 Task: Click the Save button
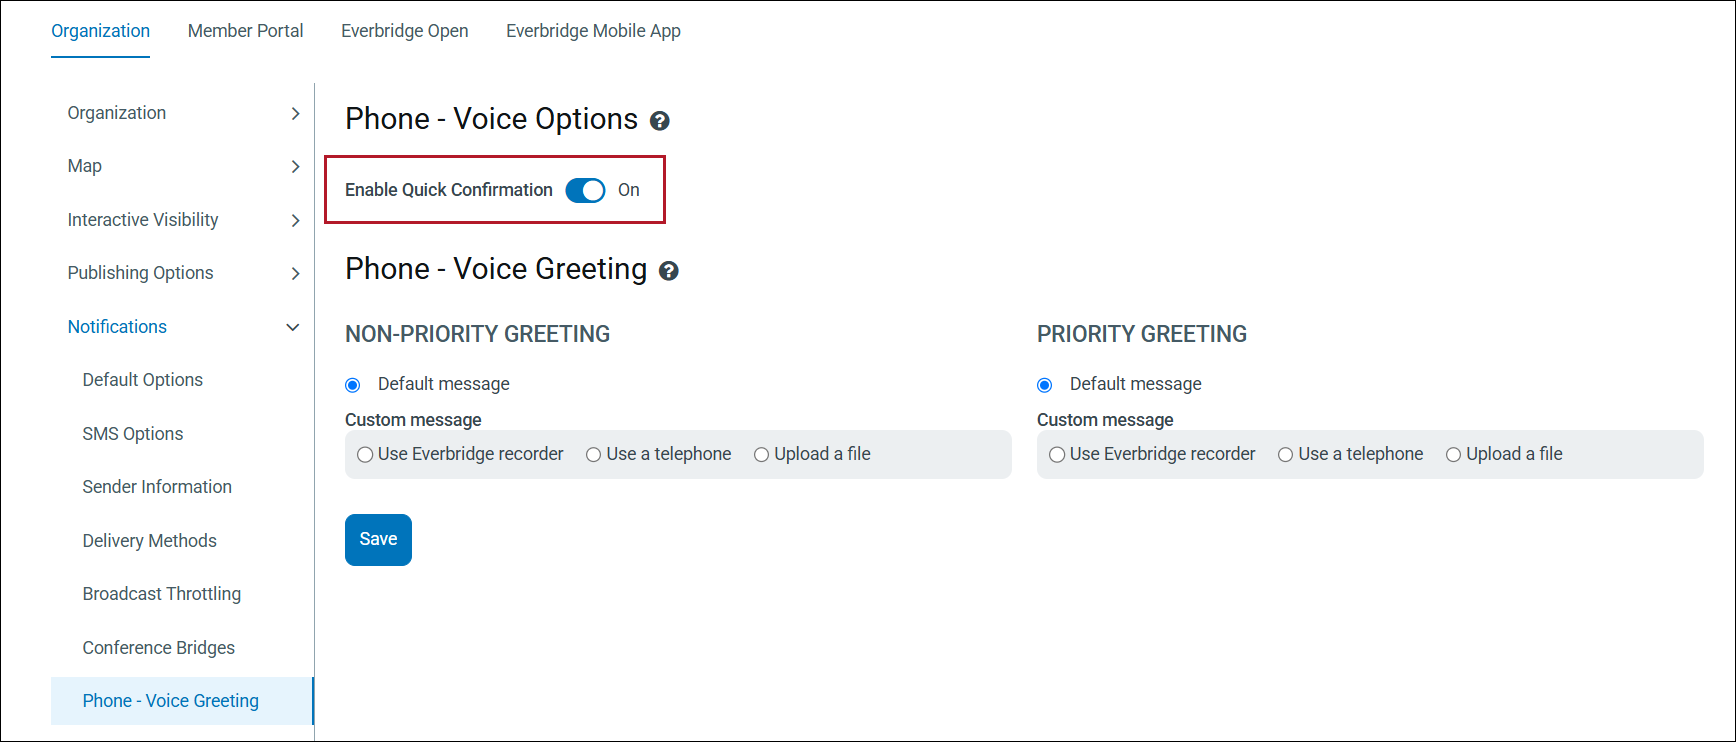click(378, 540)
